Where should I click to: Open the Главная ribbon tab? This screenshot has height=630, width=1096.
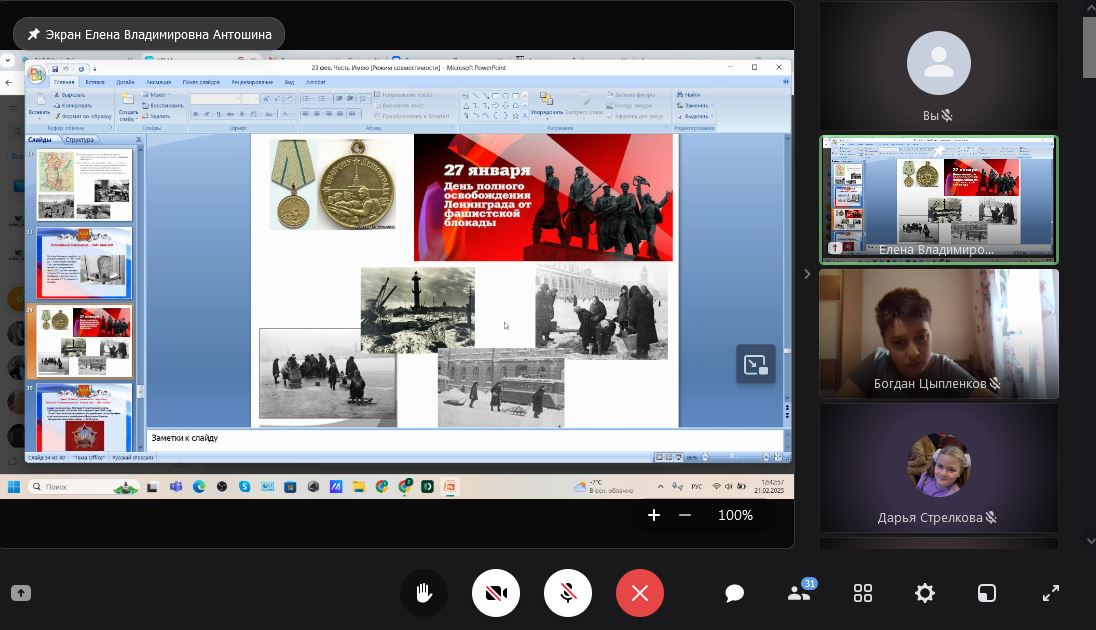coord(64,82)
